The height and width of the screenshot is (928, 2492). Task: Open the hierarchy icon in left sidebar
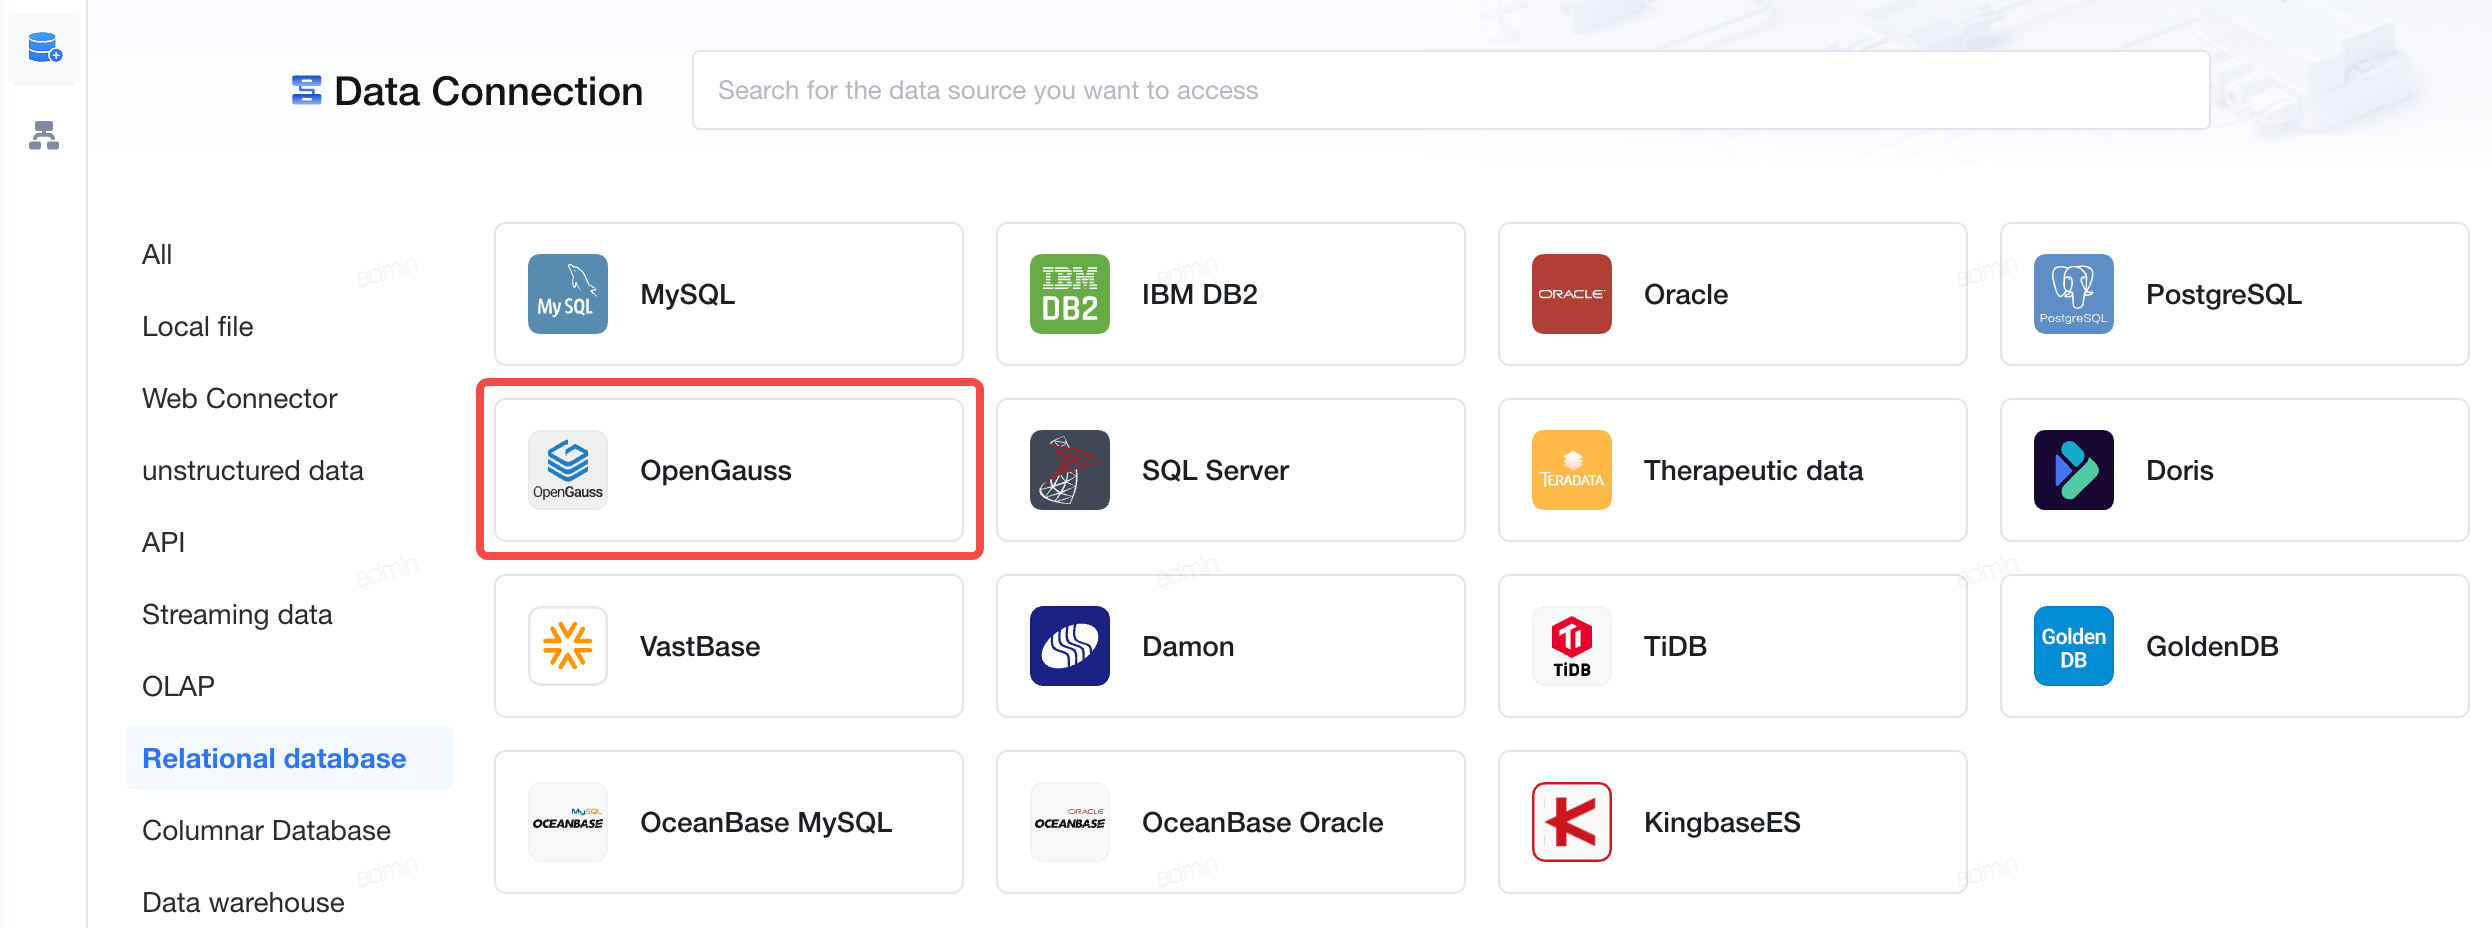pos(44,135)
